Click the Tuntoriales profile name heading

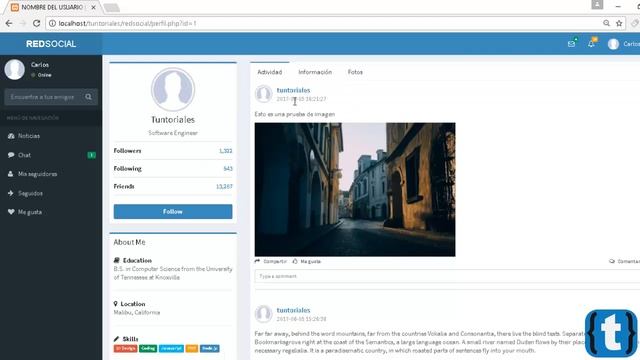(173, 120)
